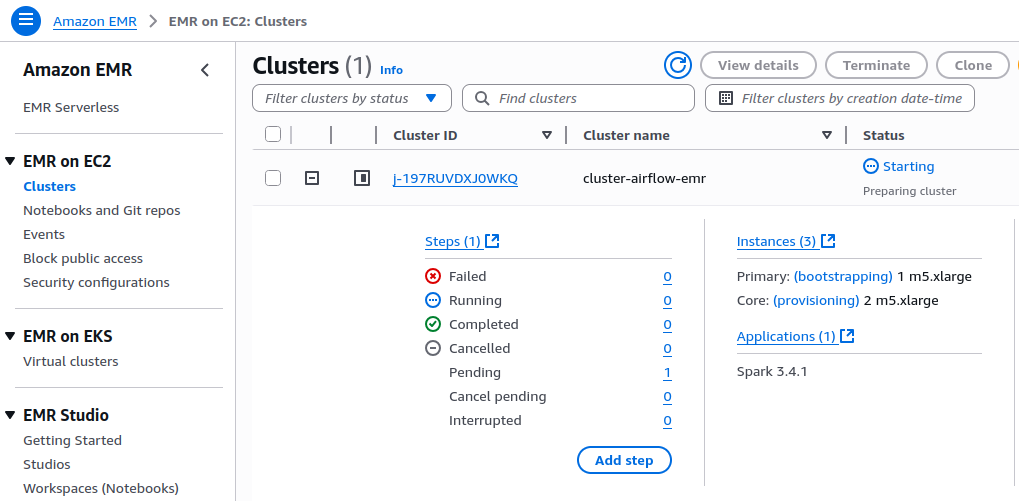Collapse the Amazon EMR sidebar

click(205, 70)
